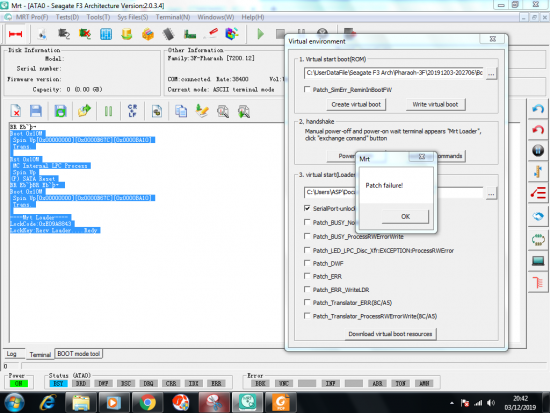The width and height of the screenshot is (550, 413).
Task: Click the green floppy save-as icon
Action: click(x=60, y=111)
